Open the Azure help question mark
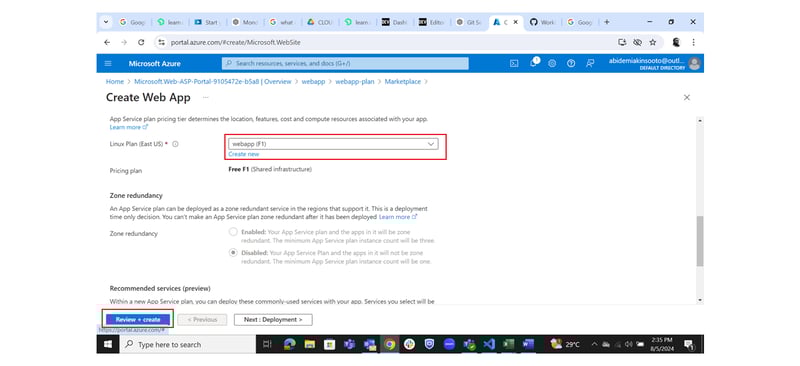The height and width of the screenshot is (366, 800). coord(571,64)
